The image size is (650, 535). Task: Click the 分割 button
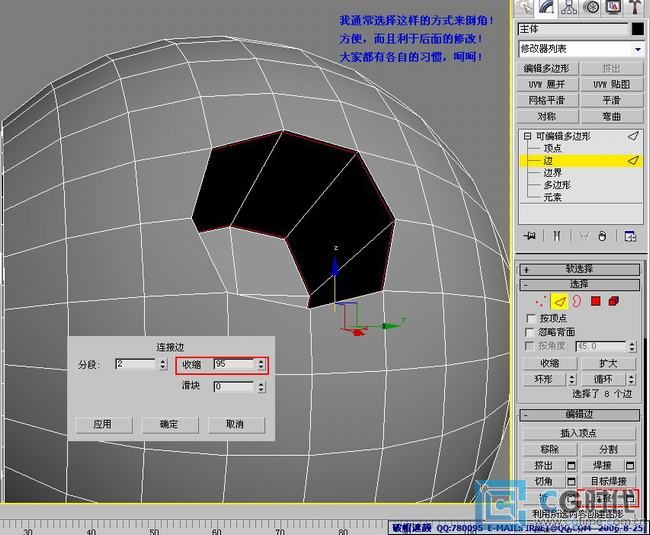(609, 450)
